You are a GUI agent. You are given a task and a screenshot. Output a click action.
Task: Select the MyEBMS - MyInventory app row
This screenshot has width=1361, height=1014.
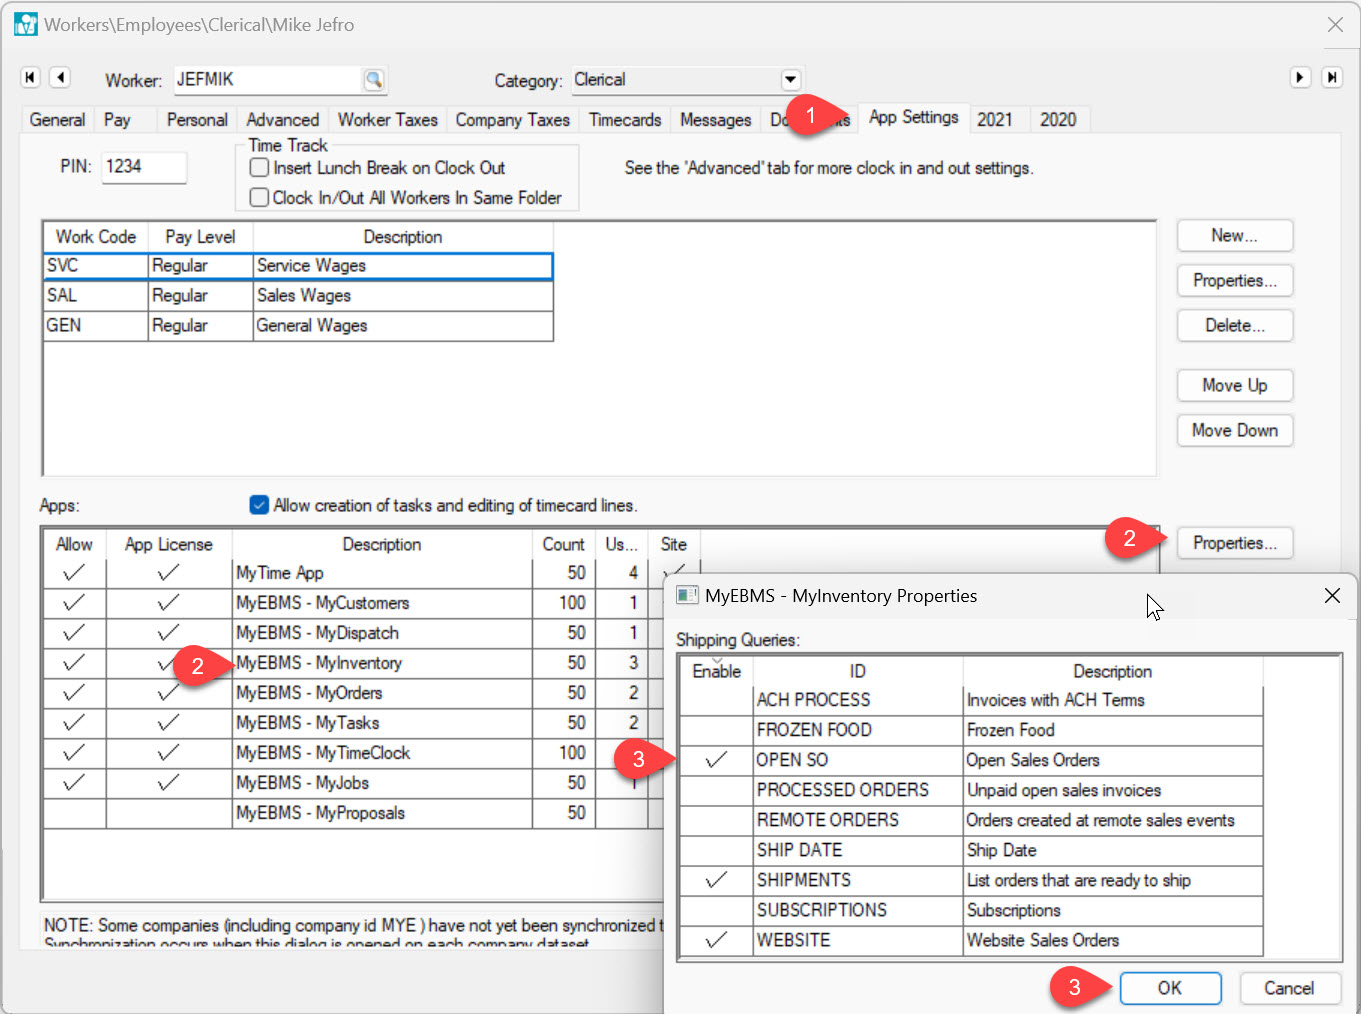pos(355,663)
